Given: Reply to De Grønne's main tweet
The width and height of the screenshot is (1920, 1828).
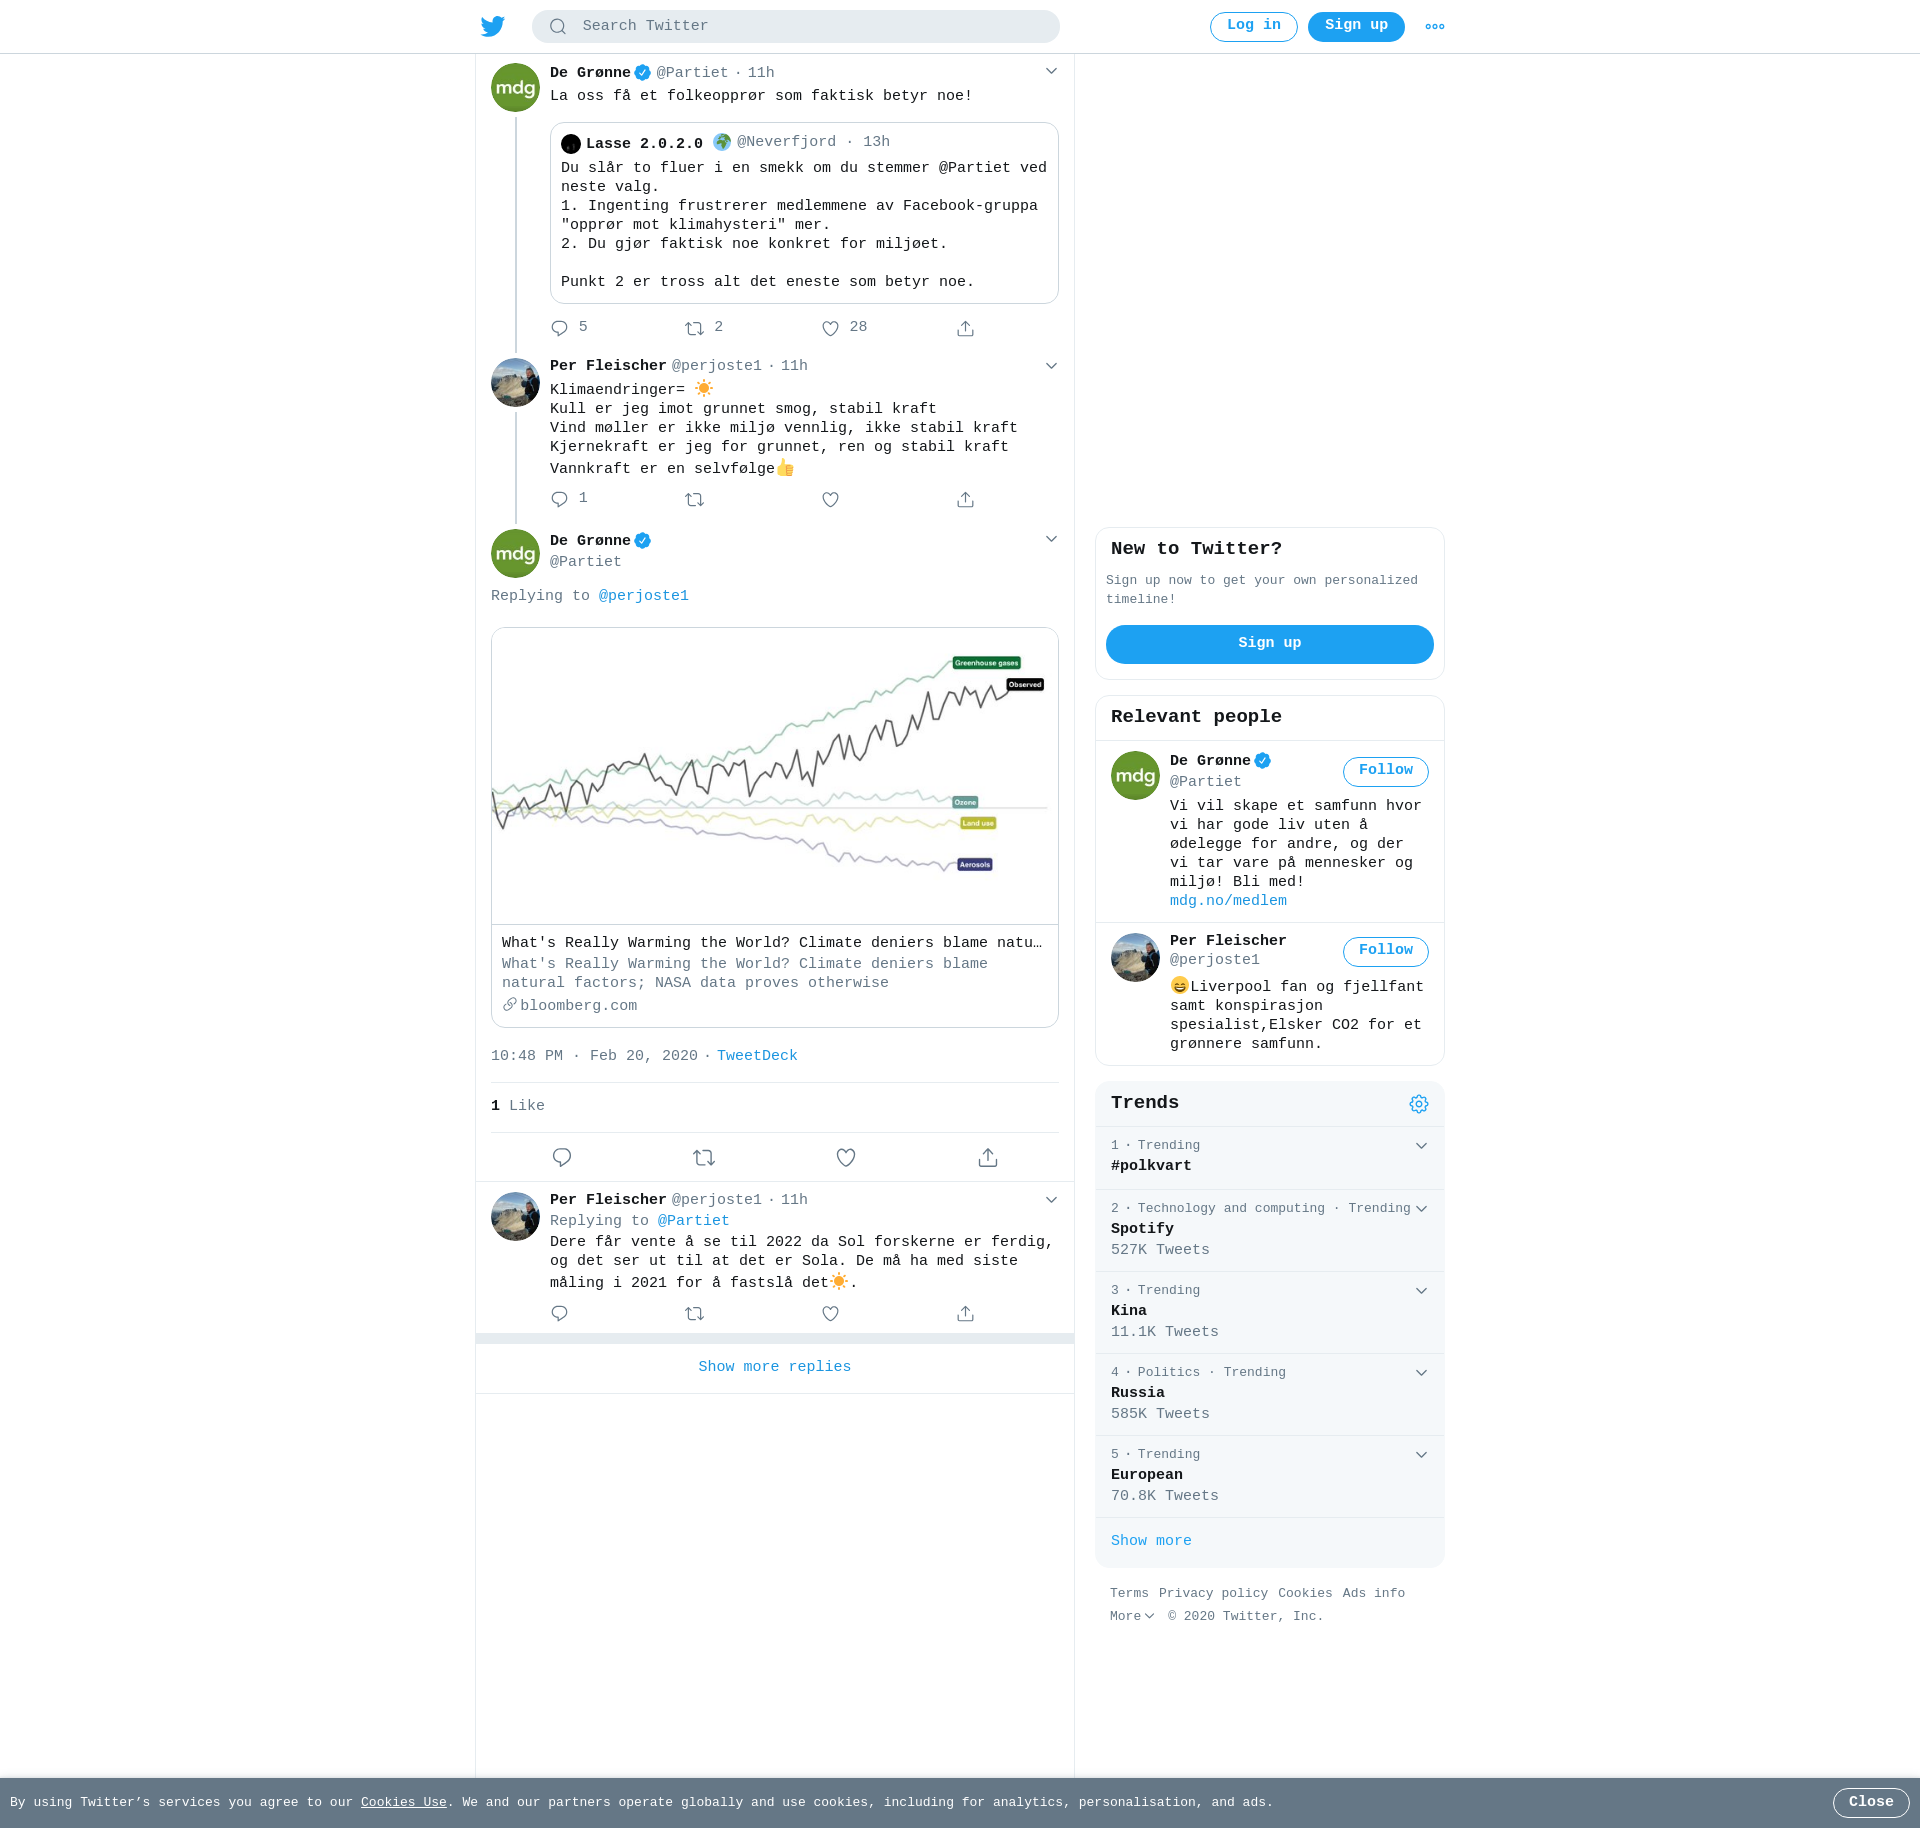Looking at the screenshot, I should pyautogui.click(x=562, y=1157).
